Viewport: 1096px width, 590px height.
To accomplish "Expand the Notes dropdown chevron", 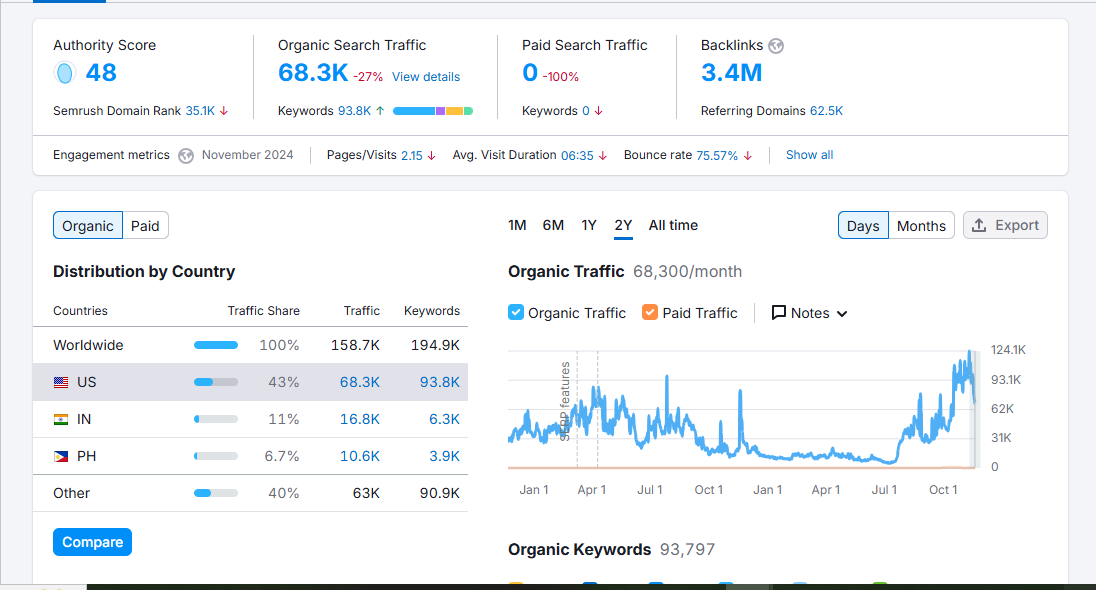I will tap(842, 314).
